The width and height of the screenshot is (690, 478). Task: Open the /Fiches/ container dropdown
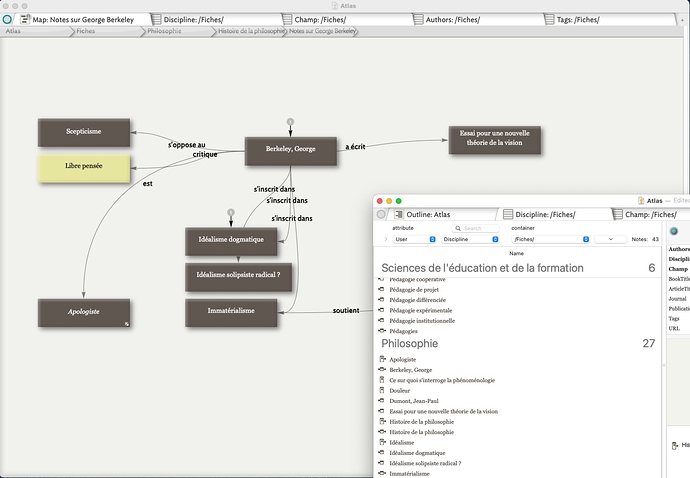click(x=551, y=239)
